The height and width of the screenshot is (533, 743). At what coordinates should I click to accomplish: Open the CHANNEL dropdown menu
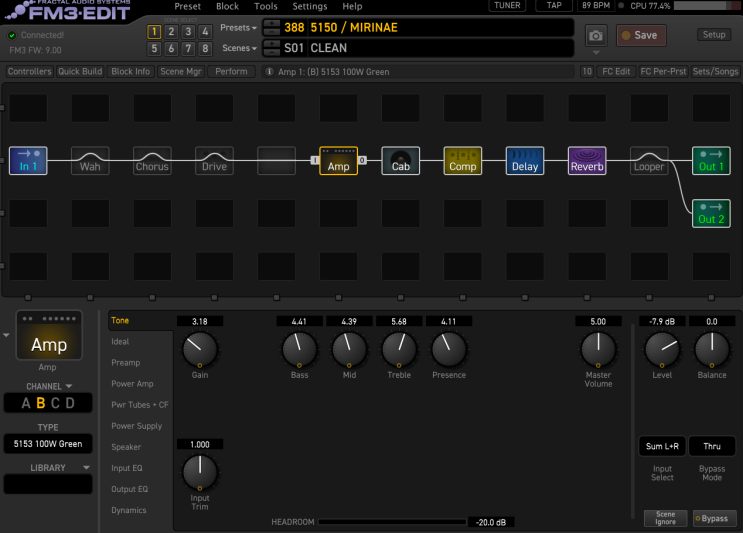coord(49,386)
